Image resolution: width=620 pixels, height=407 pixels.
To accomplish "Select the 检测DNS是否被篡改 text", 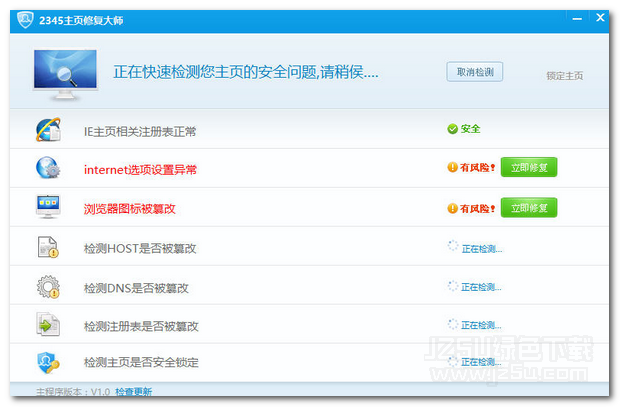I will coord(136,288).
